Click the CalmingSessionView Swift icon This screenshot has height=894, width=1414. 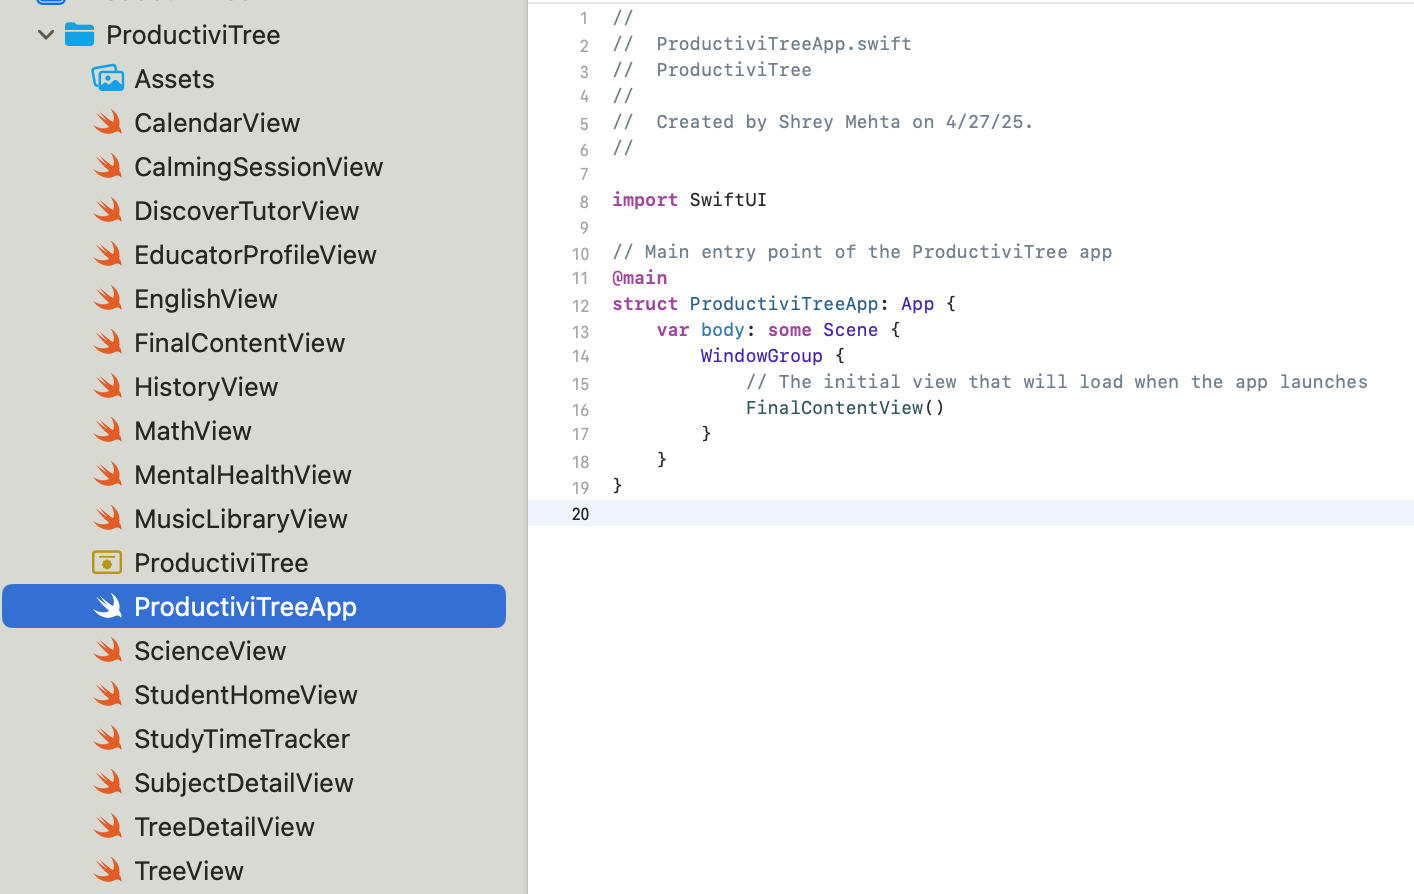108,166
